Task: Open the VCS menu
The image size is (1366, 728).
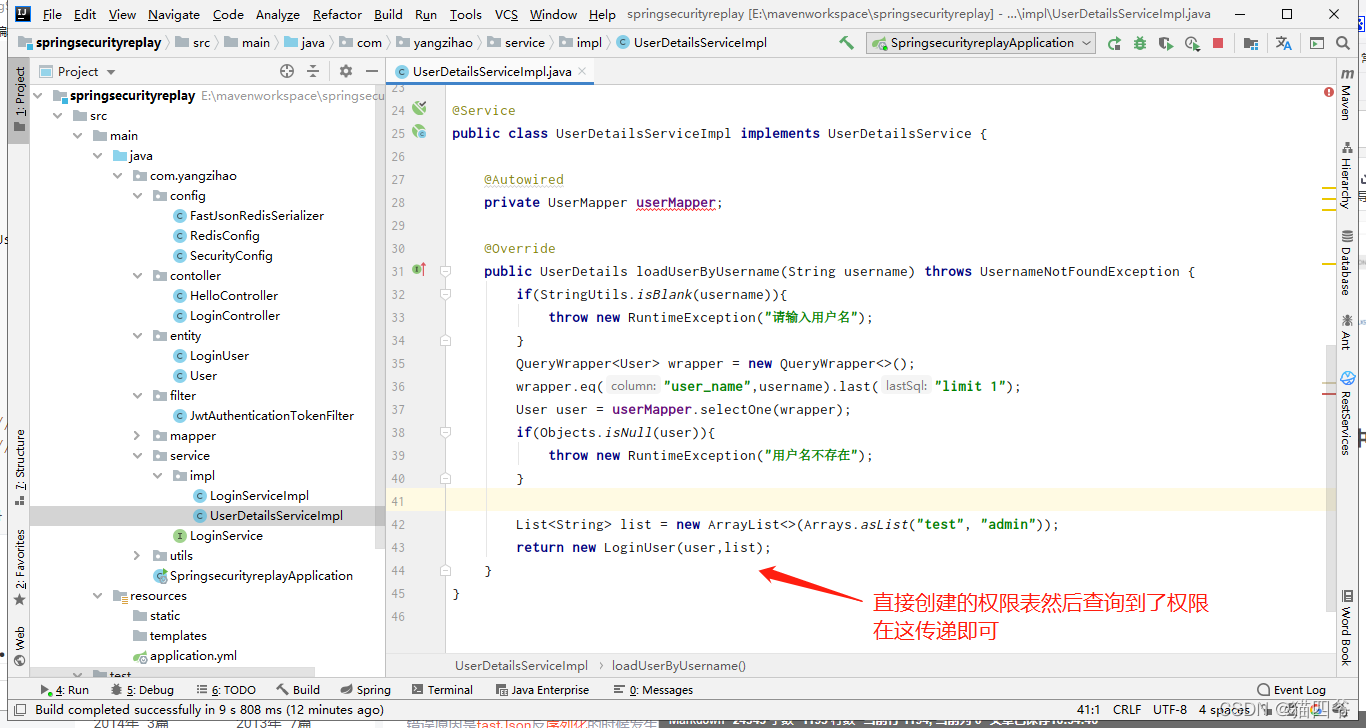Action: [506, 14]
